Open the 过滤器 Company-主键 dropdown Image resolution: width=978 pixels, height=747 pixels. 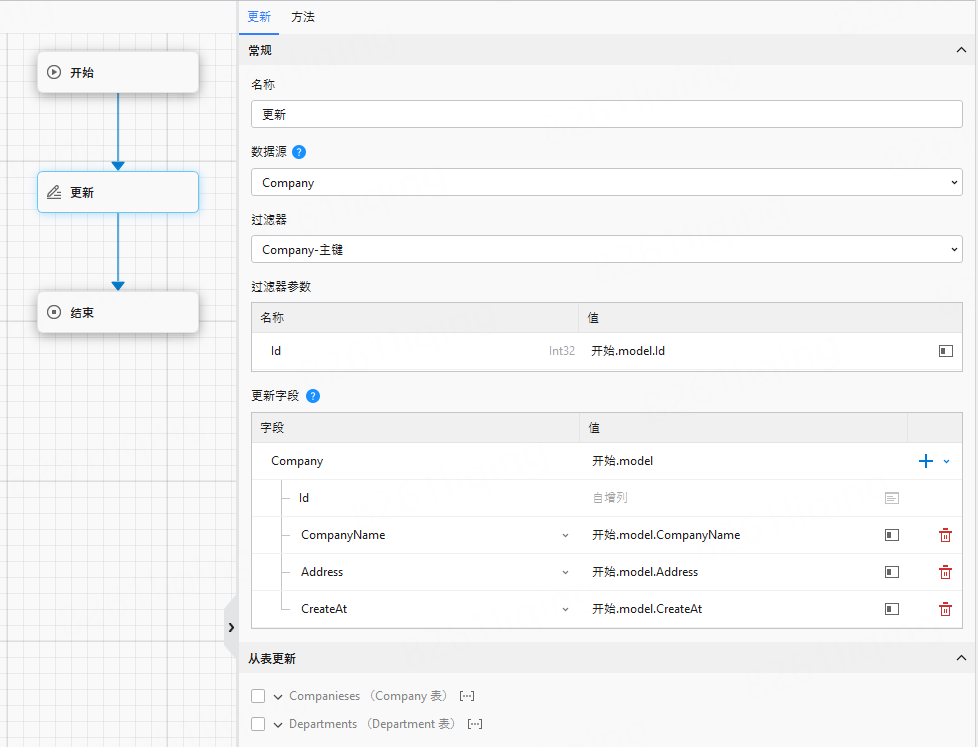[x=606, y=249]
